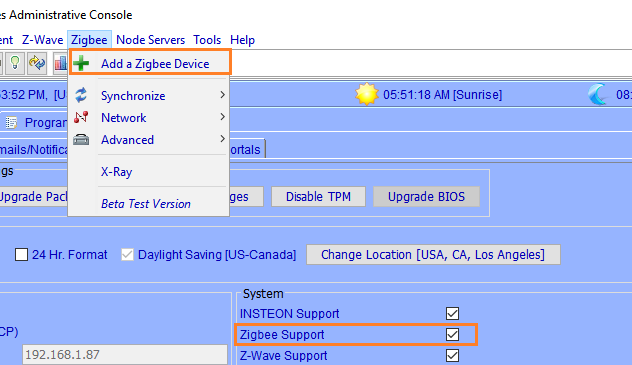Open the Node Servers menu
The height and width of the screenshot is (365, 632).
[150, 40]
